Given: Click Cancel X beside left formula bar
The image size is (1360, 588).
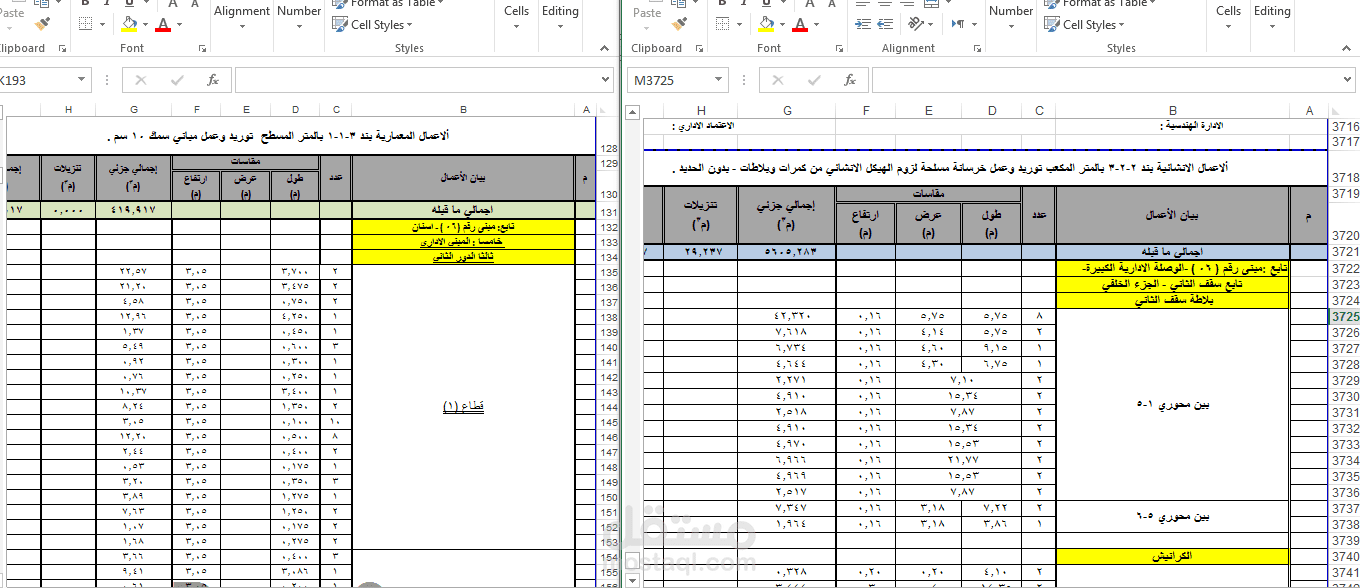Looking at the screenshot, I should click(x=140, y=80).
